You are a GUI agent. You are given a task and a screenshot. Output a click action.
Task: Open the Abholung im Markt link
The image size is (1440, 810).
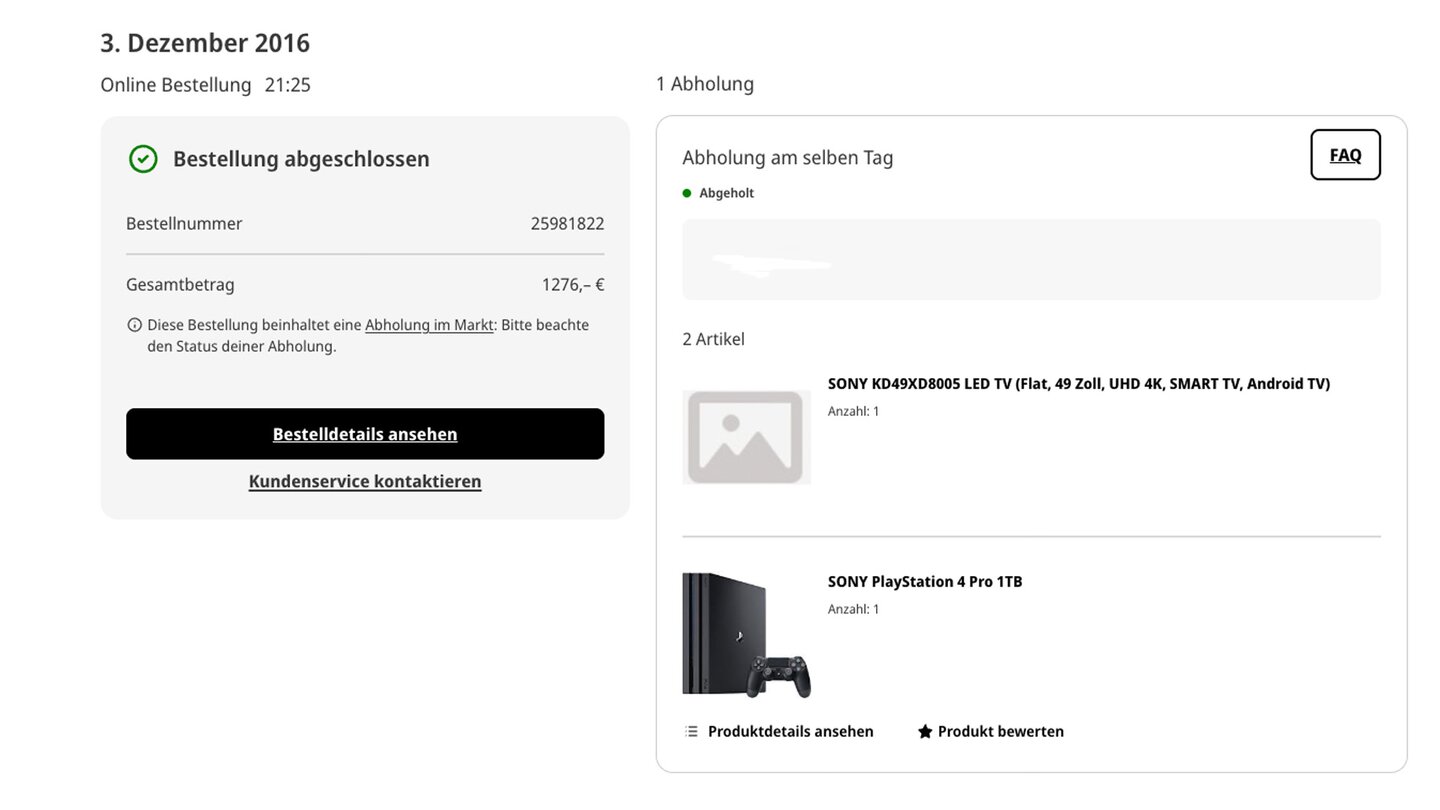pyautogui.click(x=429, y=325)
